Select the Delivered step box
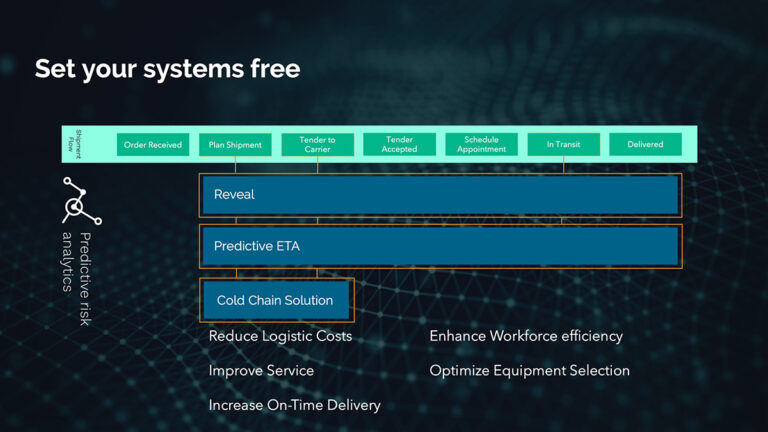Image resolution: width=768 pixels, height=432 pixels. (x=646, y=144)
